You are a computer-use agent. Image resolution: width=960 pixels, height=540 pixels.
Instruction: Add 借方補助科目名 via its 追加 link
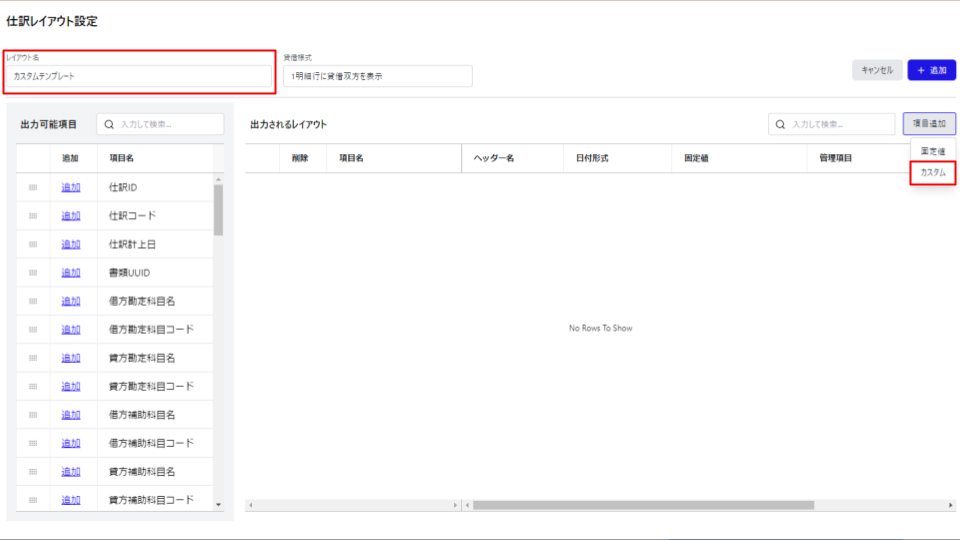click(71, 415)
